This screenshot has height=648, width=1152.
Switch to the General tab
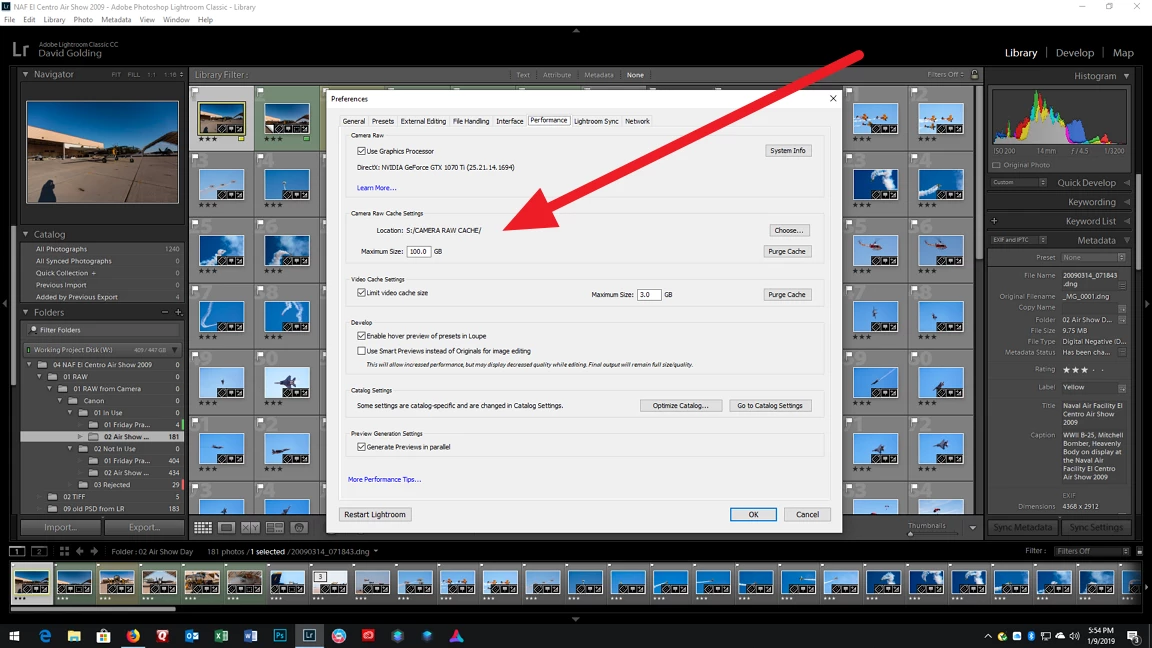coord(353,121)
